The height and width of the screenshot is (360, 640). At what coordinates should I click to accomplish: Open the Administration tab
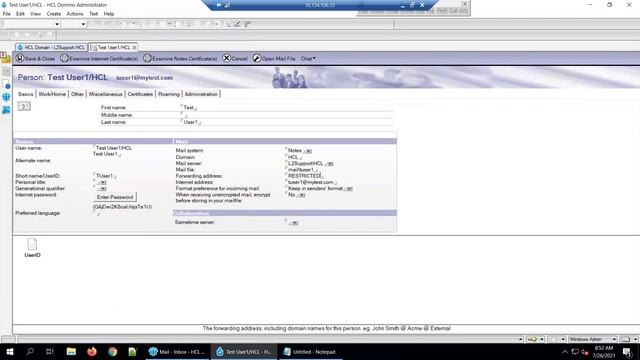(x=201, y=94)
